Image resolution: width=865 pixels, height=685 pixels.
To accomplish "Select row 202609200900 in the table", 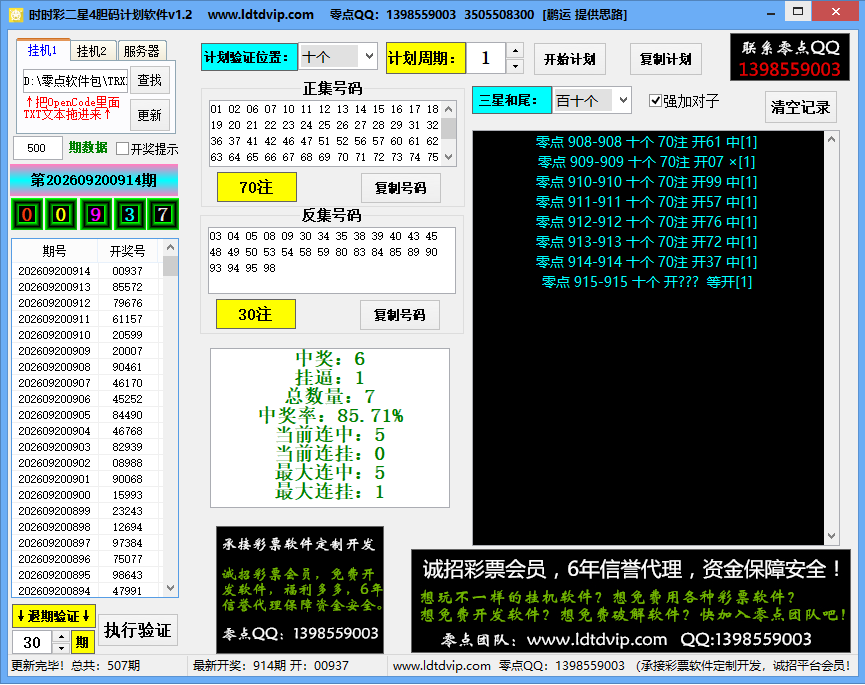I will point(87,495).
